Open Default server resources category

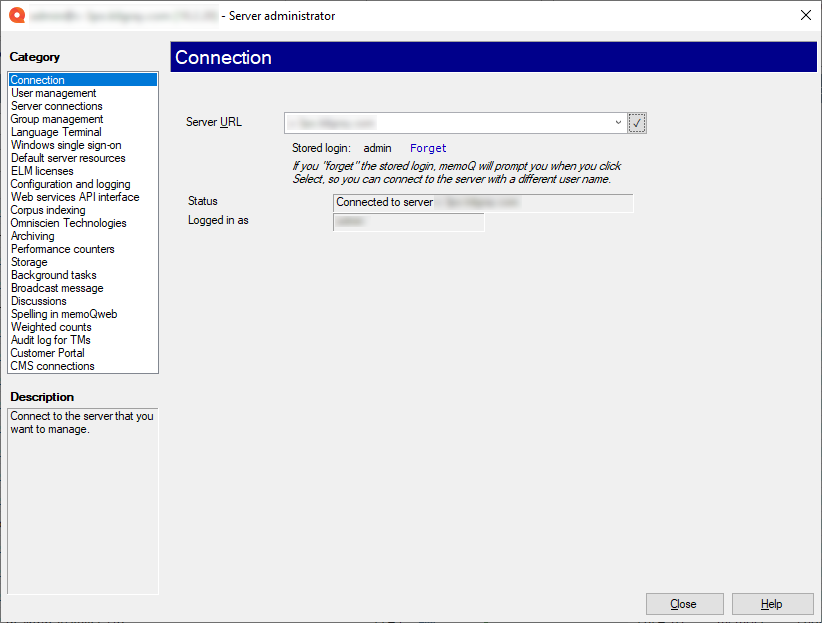coord(83,158)
